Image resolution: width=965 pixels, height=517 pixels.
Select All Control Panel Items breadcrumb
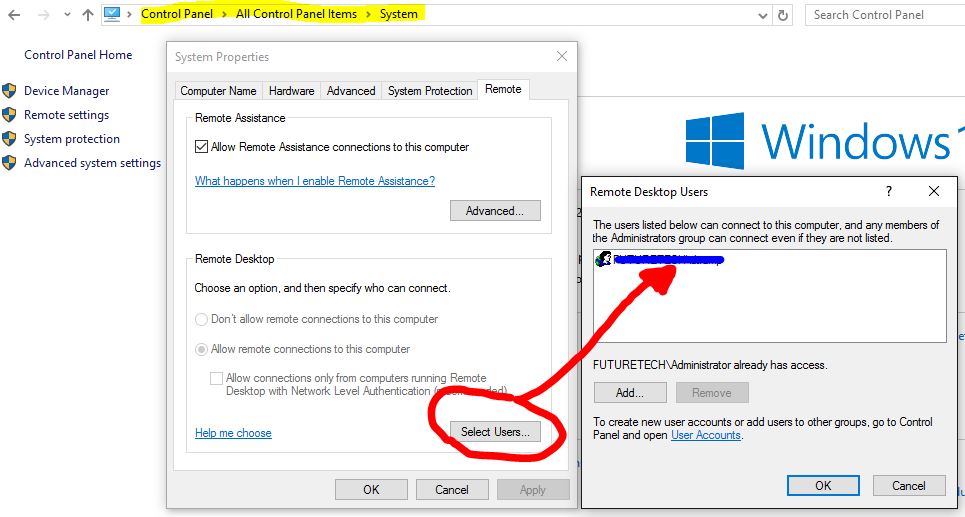pyautogui.click(x=296, y=14)
